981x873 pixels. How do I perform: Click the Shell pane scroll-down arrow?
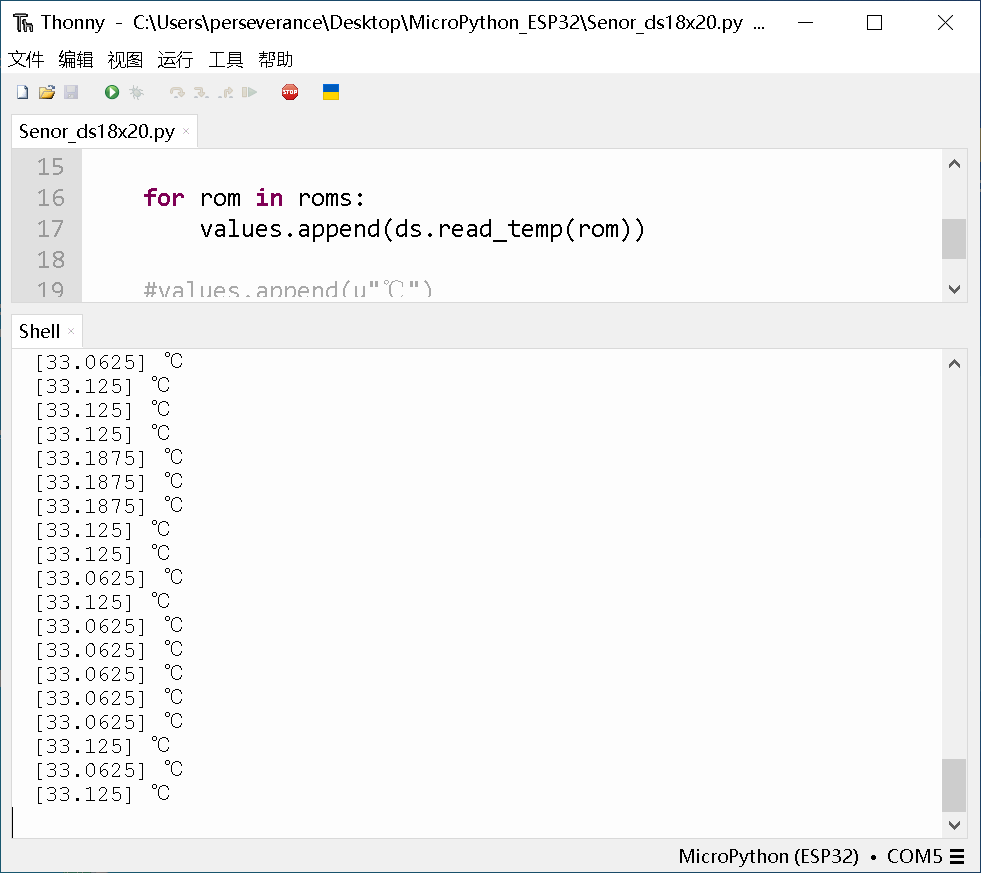click(954, 825)
